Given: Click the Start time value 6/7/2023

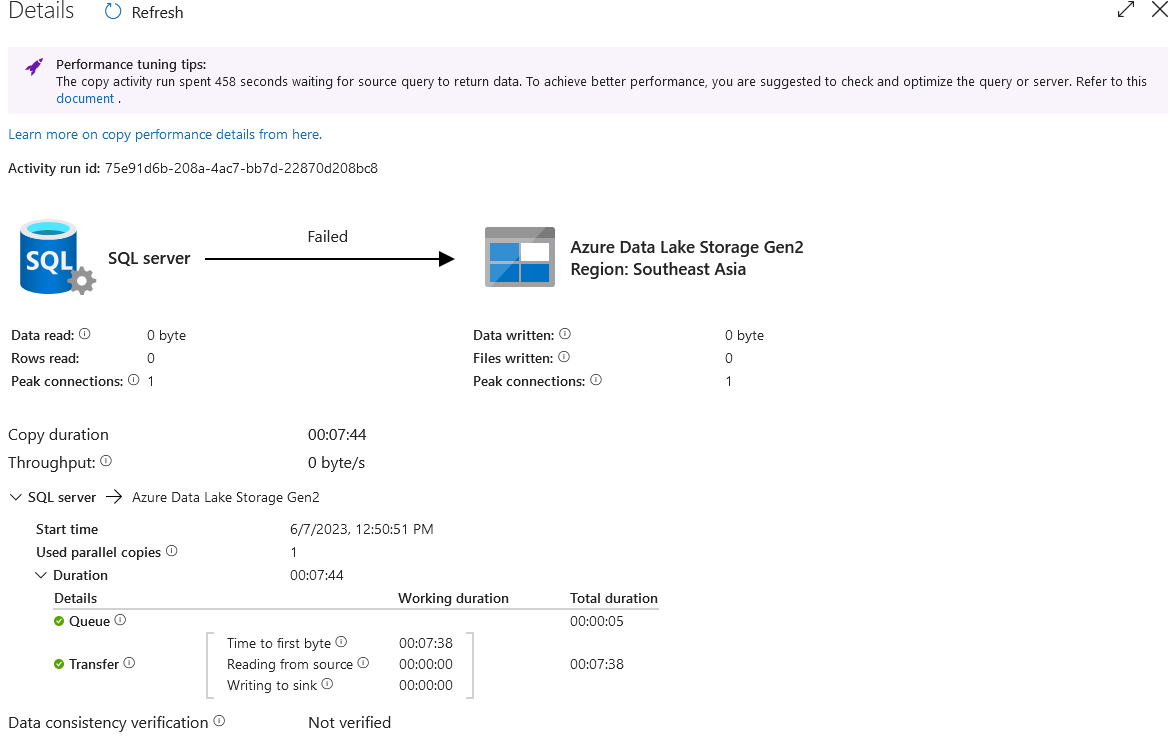Looking at the screenshot, I should [361, 529].
